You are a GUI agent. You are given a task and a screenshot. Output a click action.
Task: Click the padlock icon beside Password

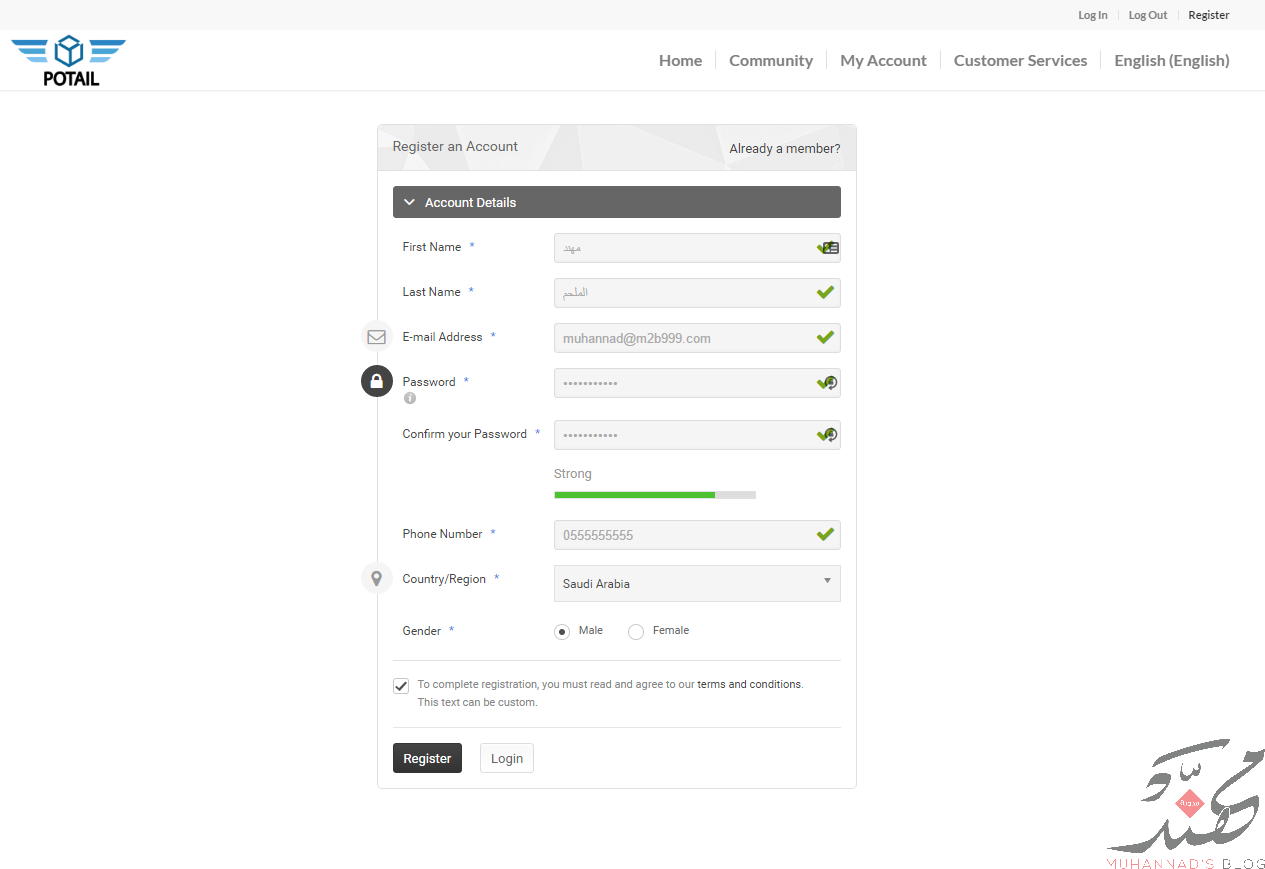(x=377, y=381)
